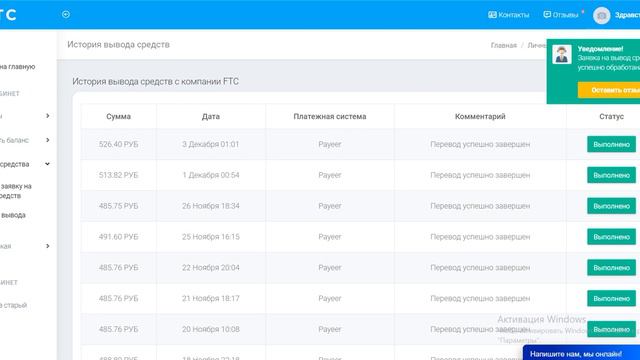Open the Контакты link

click(509, 15)
